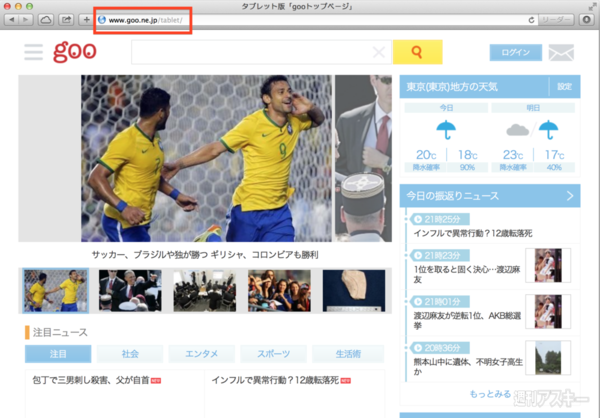The width and height of the screenshot is (600, 418).
Task: Select the 明日 weather label
Action: 533,108
